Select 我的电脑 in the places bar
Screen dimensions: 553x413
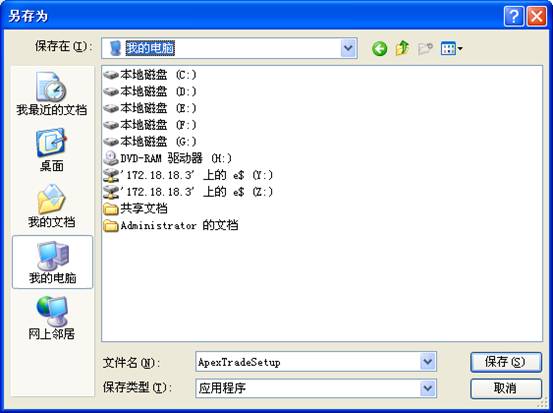pos(52,262)
